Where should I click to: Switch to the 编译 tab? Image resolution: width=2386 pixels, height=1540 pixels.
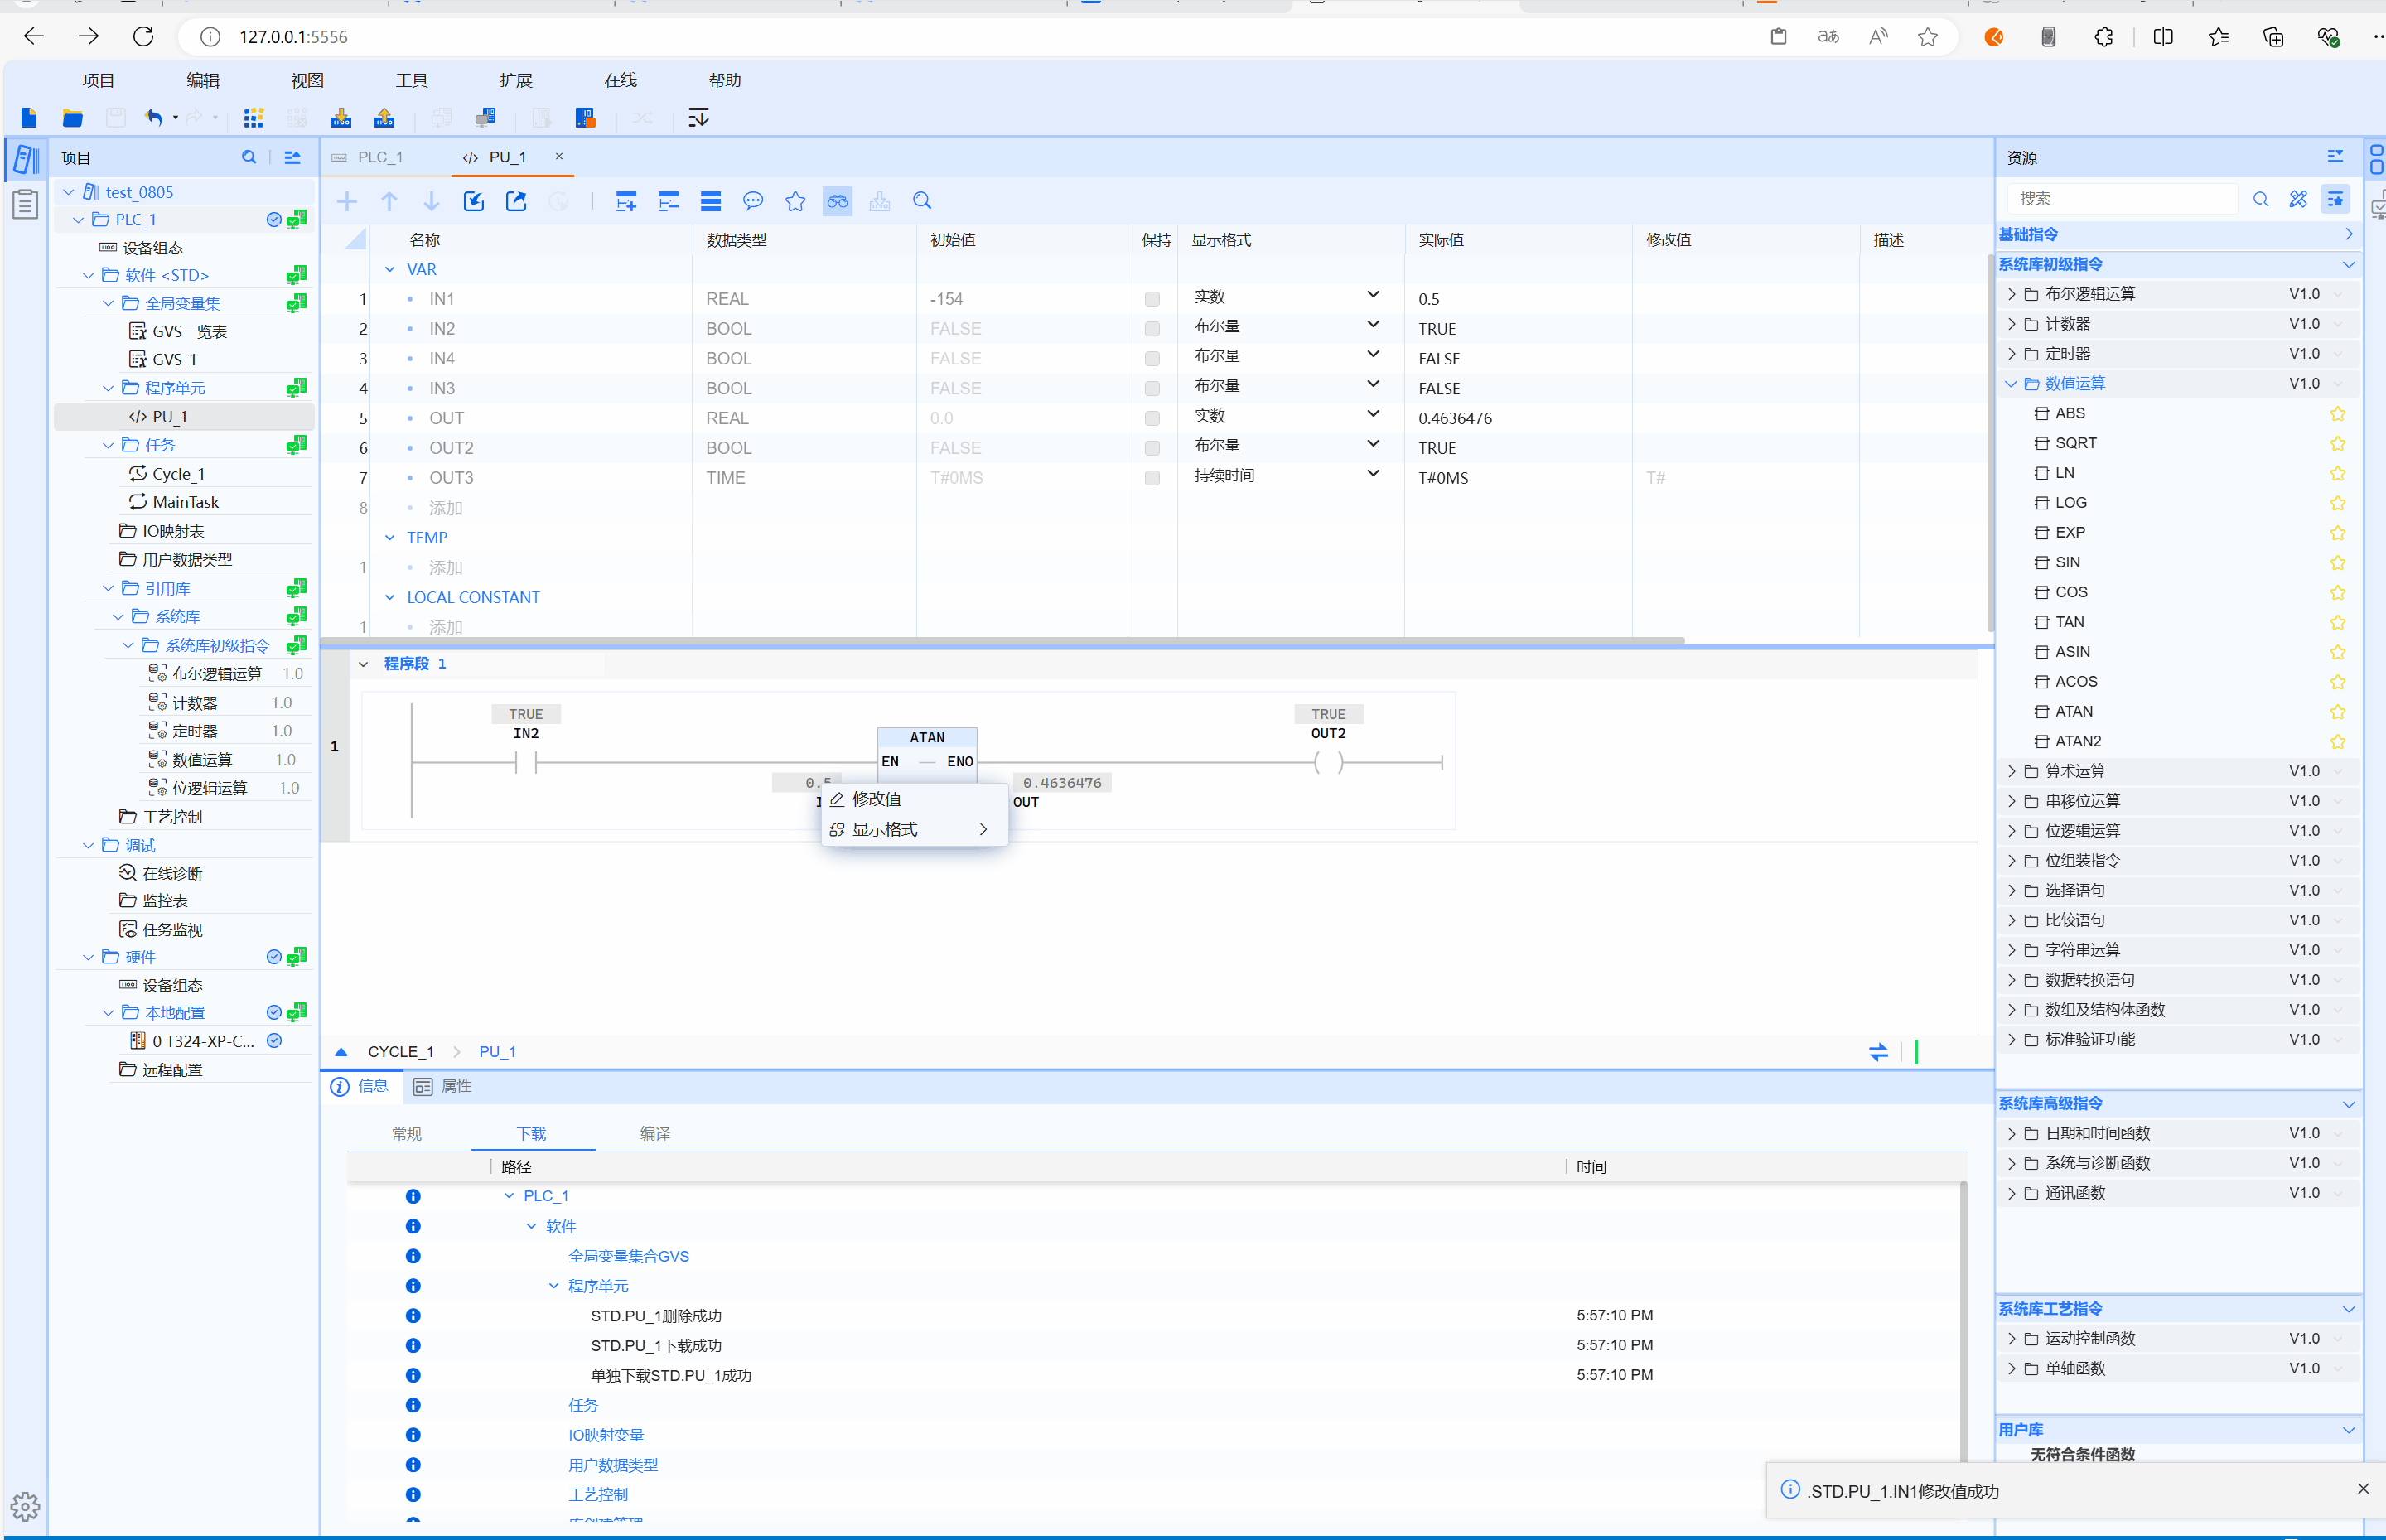[x=655, y=1133]
